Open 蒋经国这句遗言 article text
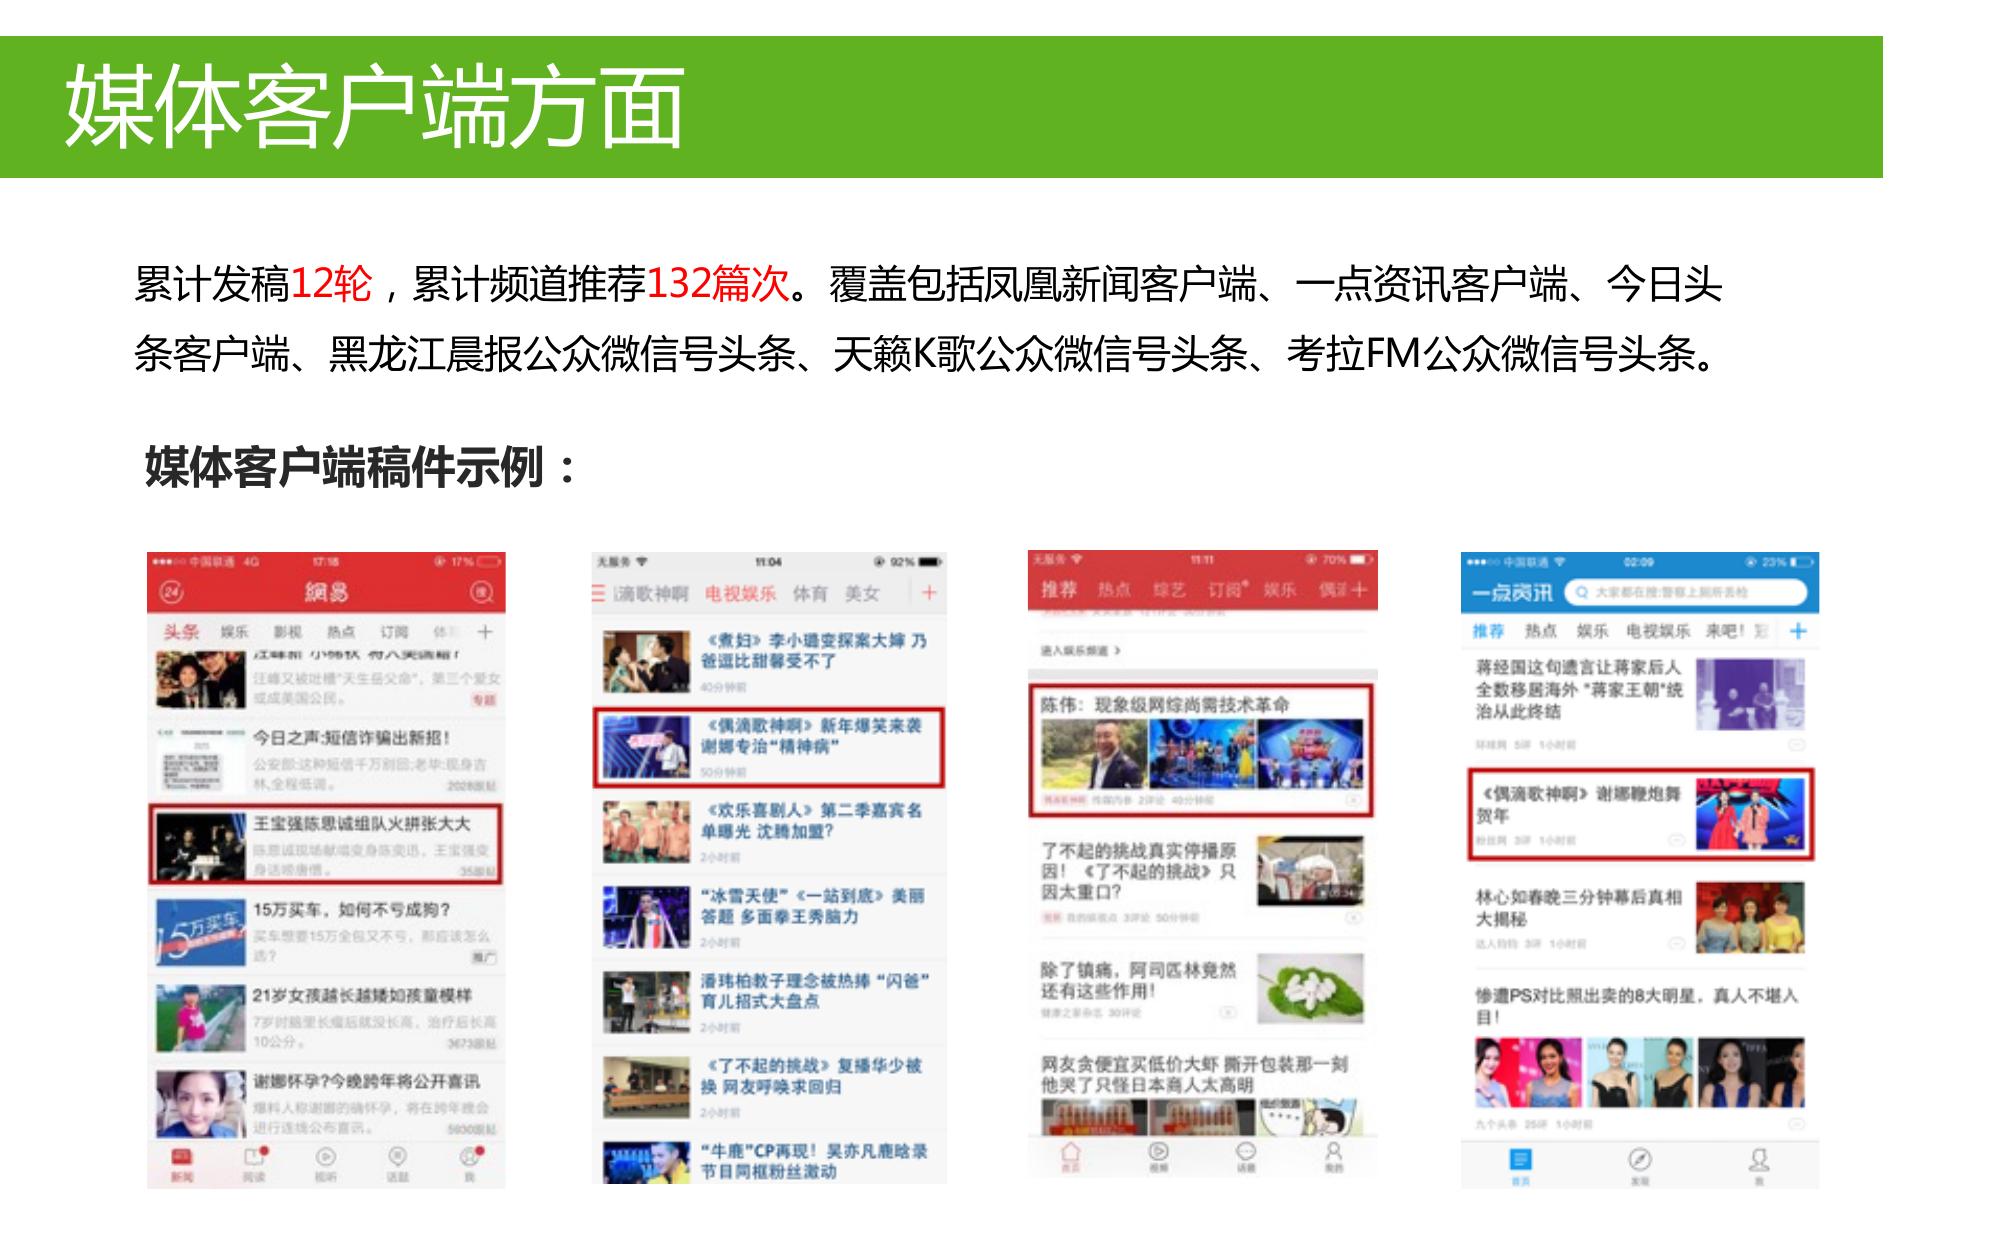2000x1250 pixels. (1580, 689)
